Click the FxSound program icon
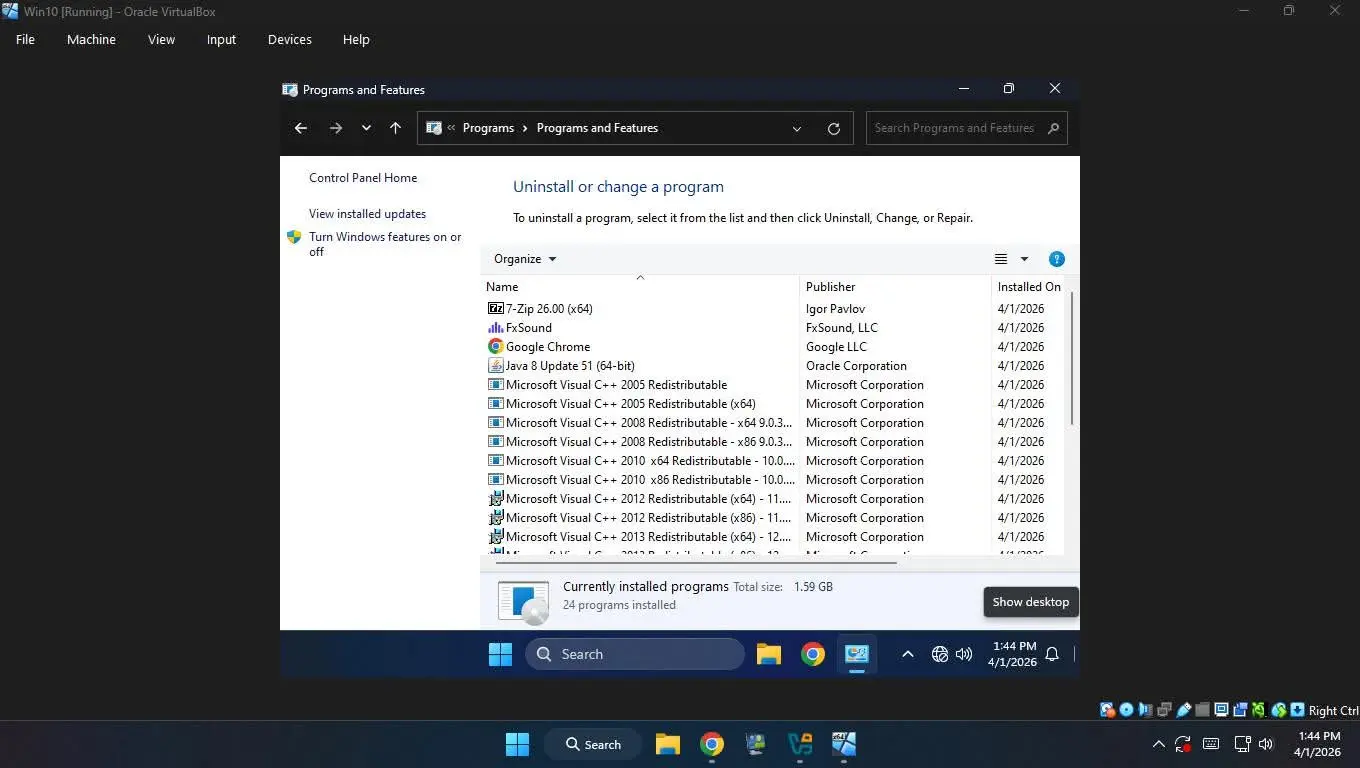 (x=496, y=328)
